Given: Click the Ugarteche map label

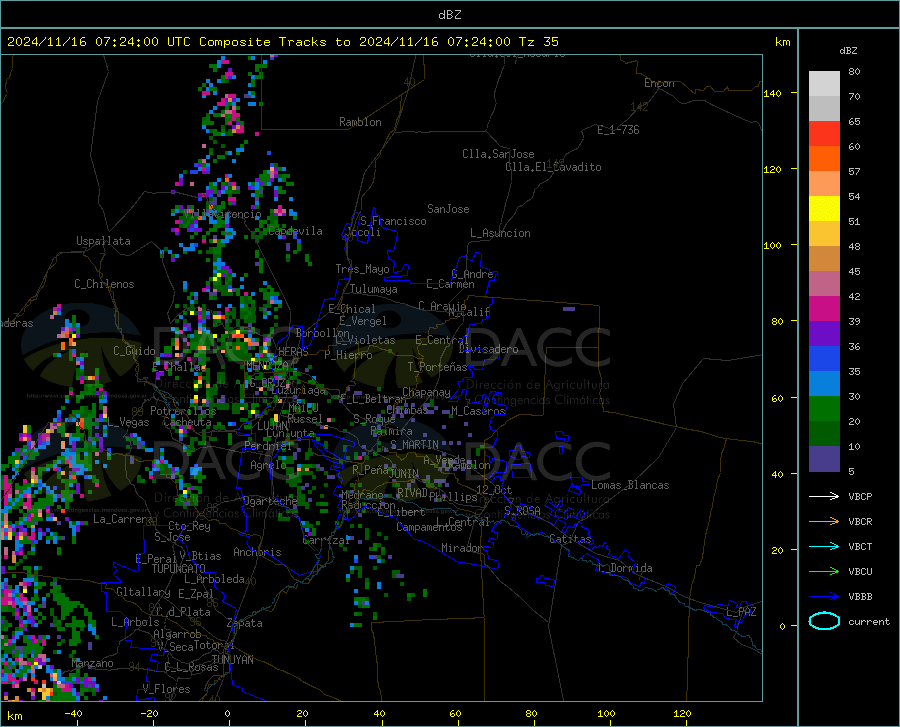Looking at the screenshot, I should point(270,501).
